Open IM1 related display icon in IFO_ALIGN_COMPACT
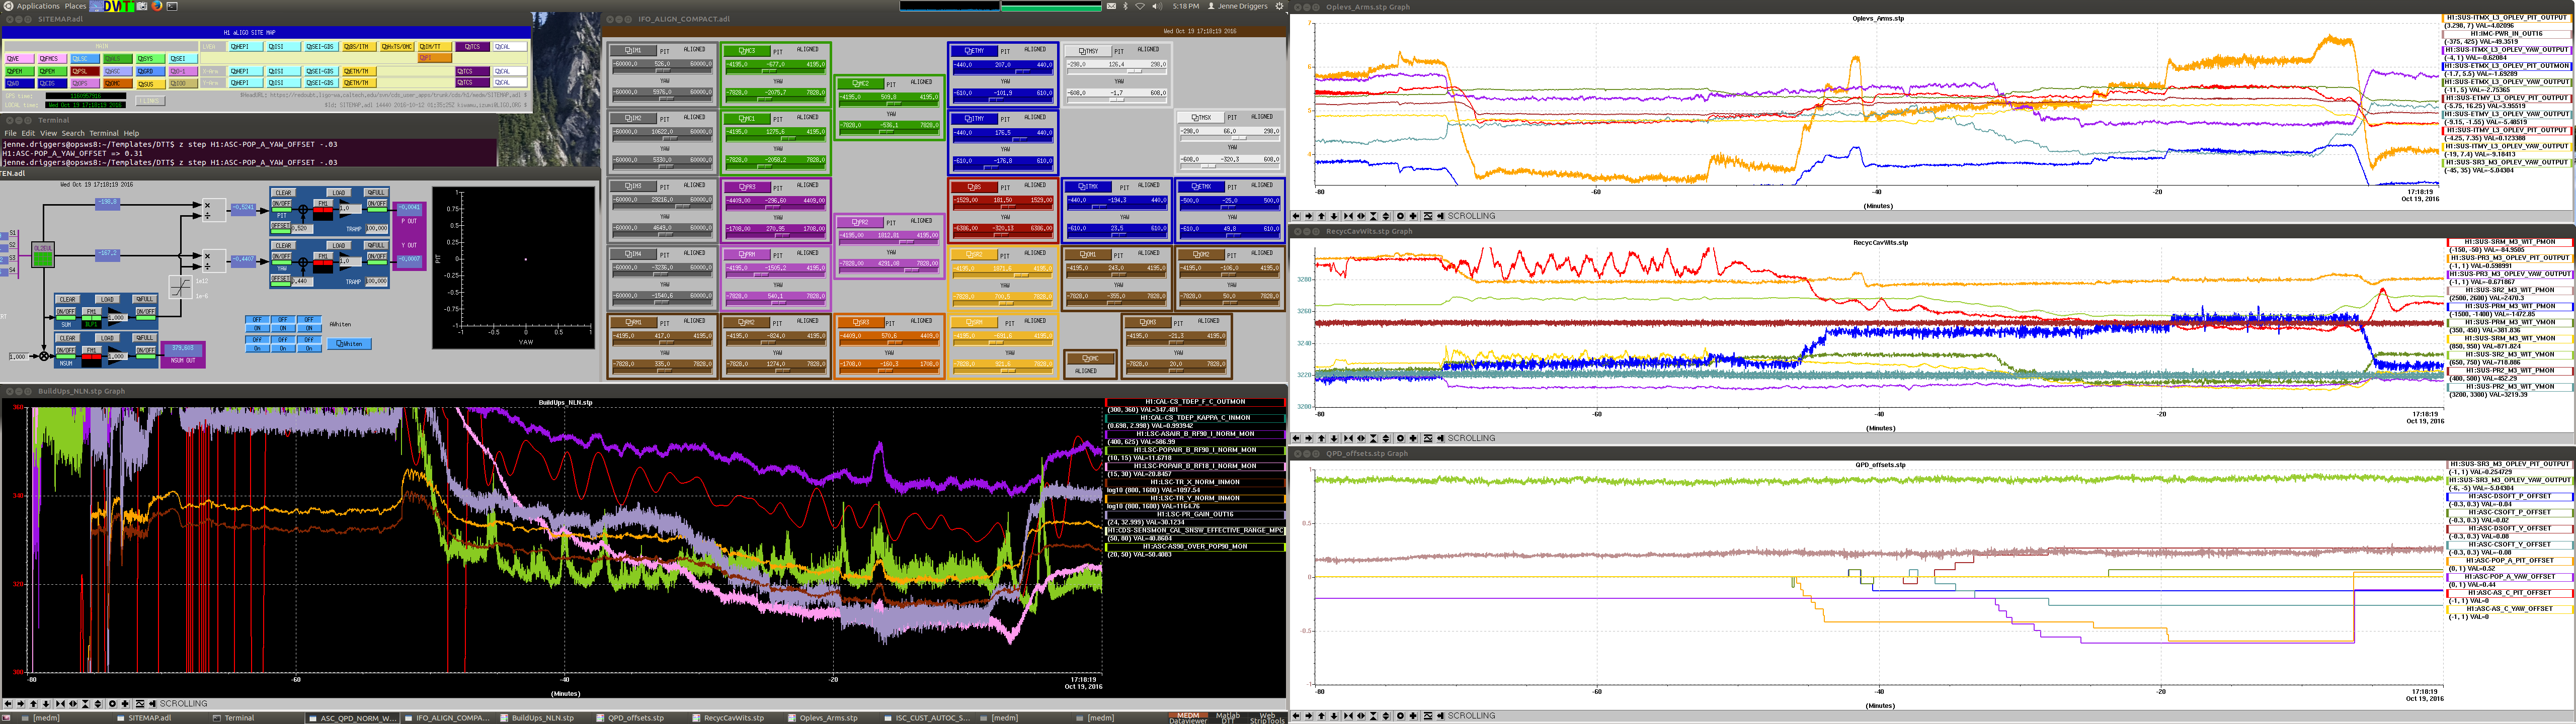The image size is (2576, 724). click(x=634, y=50)
